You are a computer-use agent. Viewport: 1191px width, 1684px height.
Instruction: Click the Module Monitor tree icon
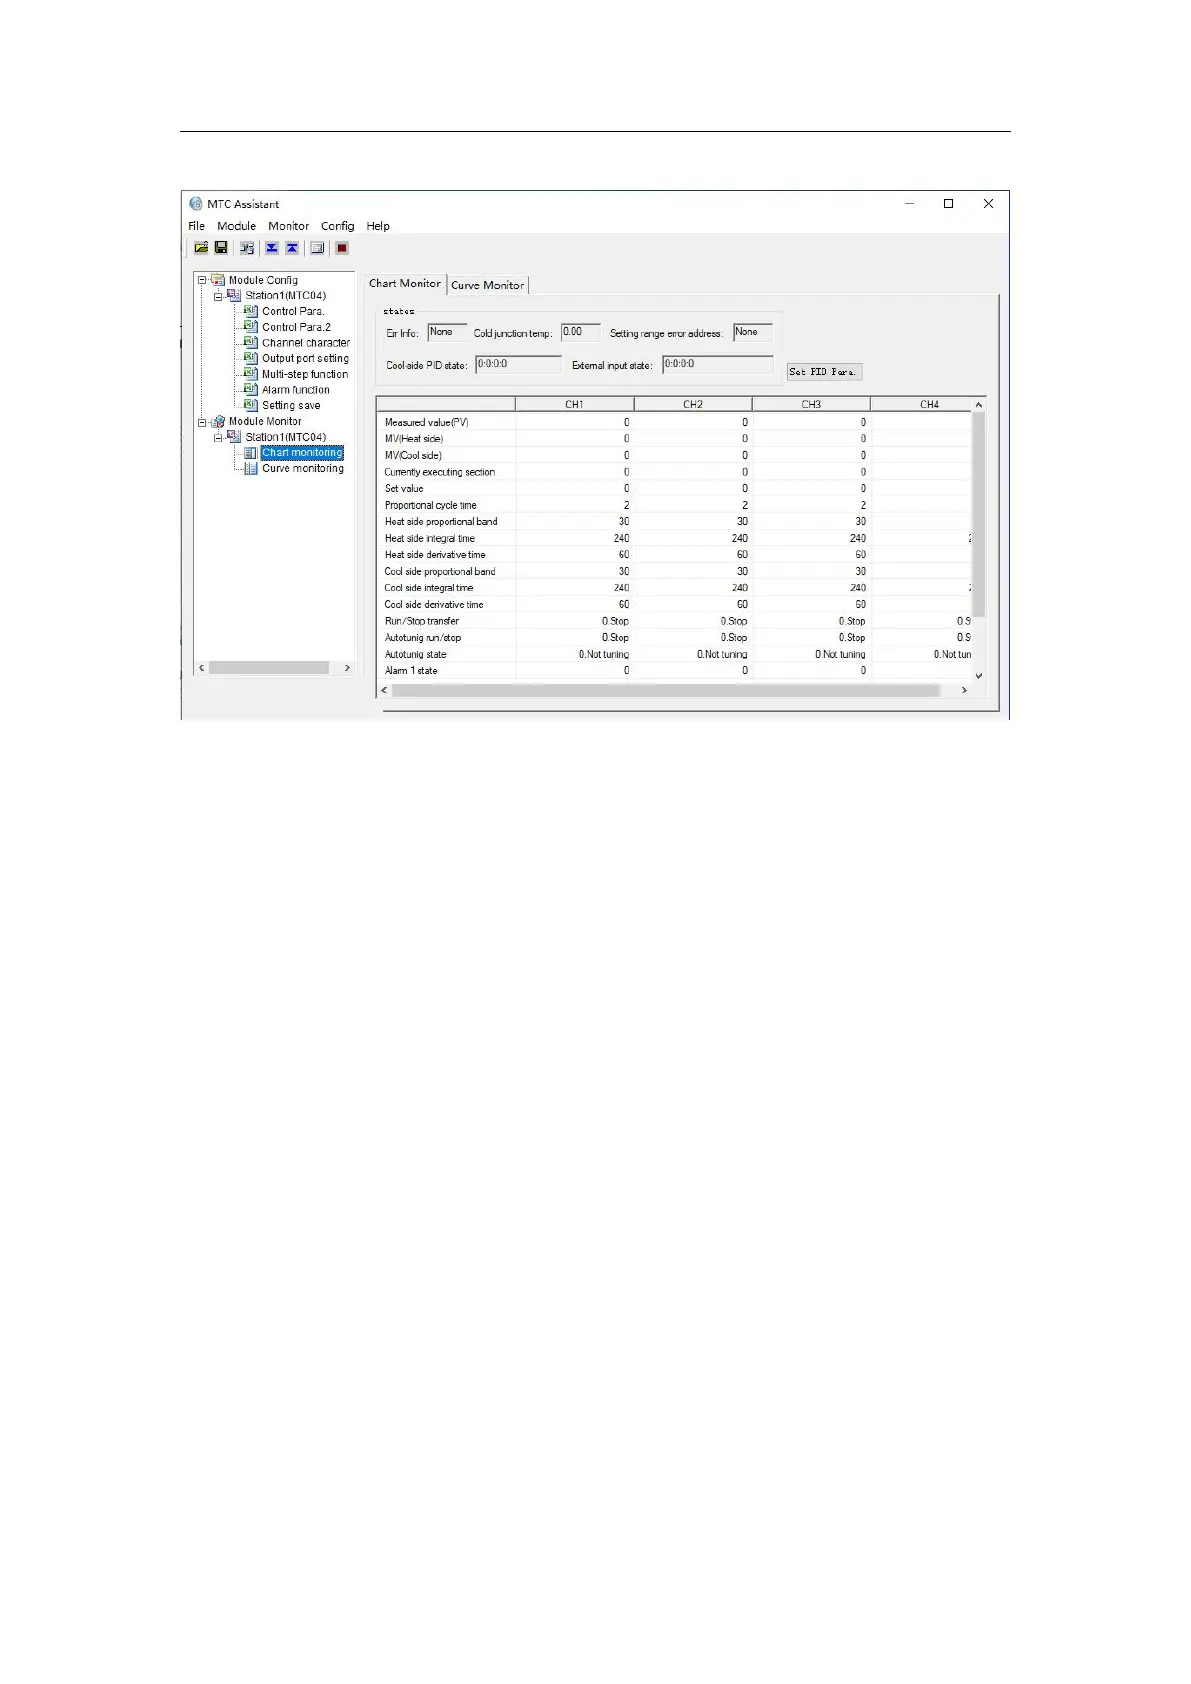218,421
